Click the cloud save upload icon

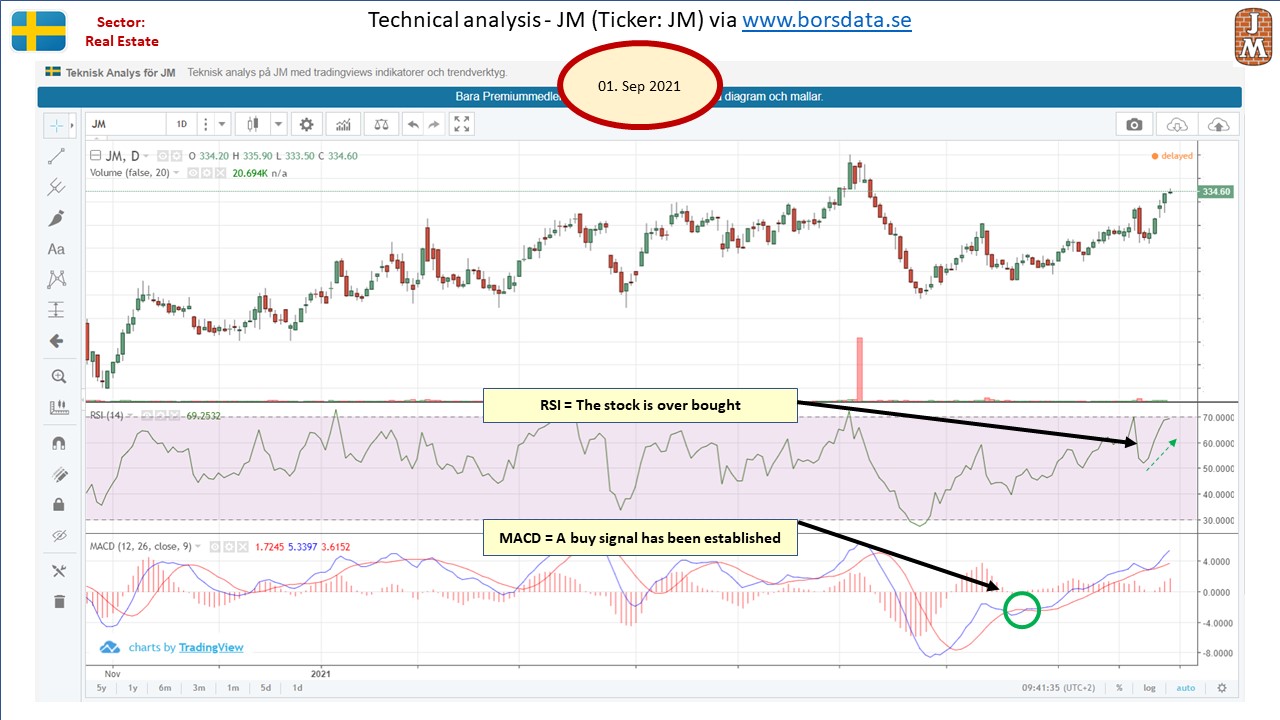(1220, 124)
